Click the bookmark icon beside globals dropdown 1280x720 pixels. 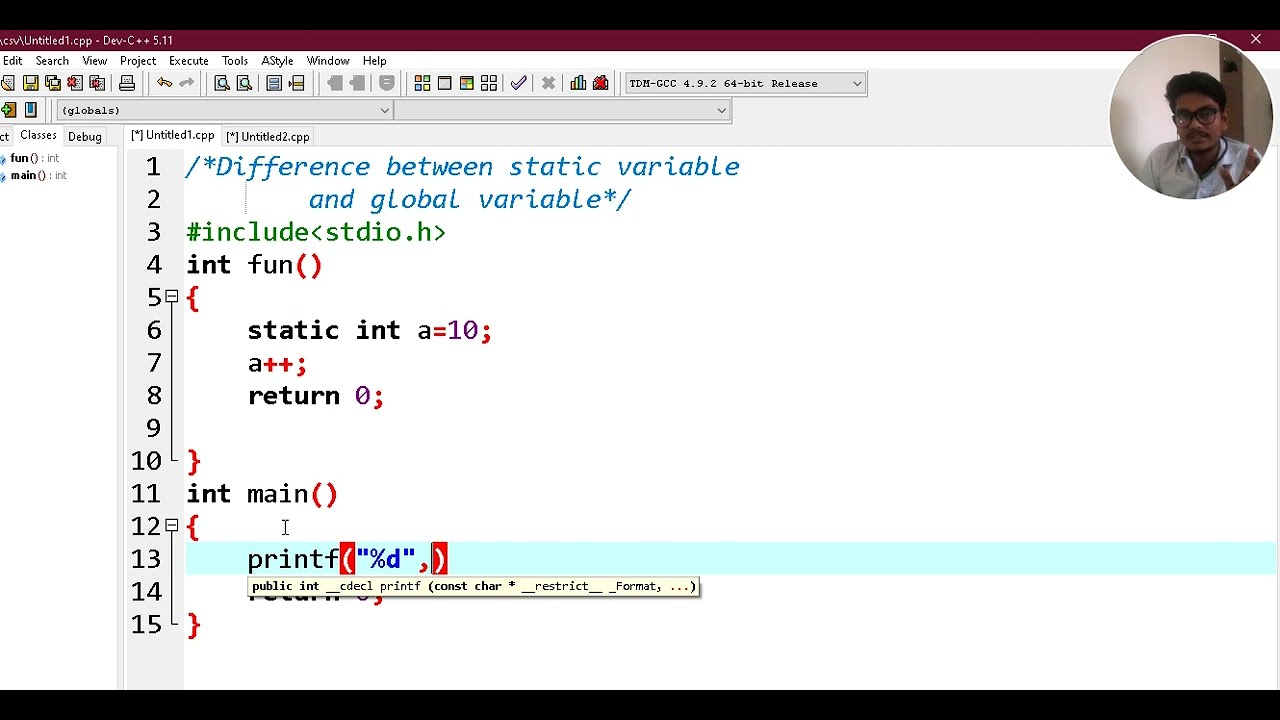pyautogui.click(x=31, y=110)
